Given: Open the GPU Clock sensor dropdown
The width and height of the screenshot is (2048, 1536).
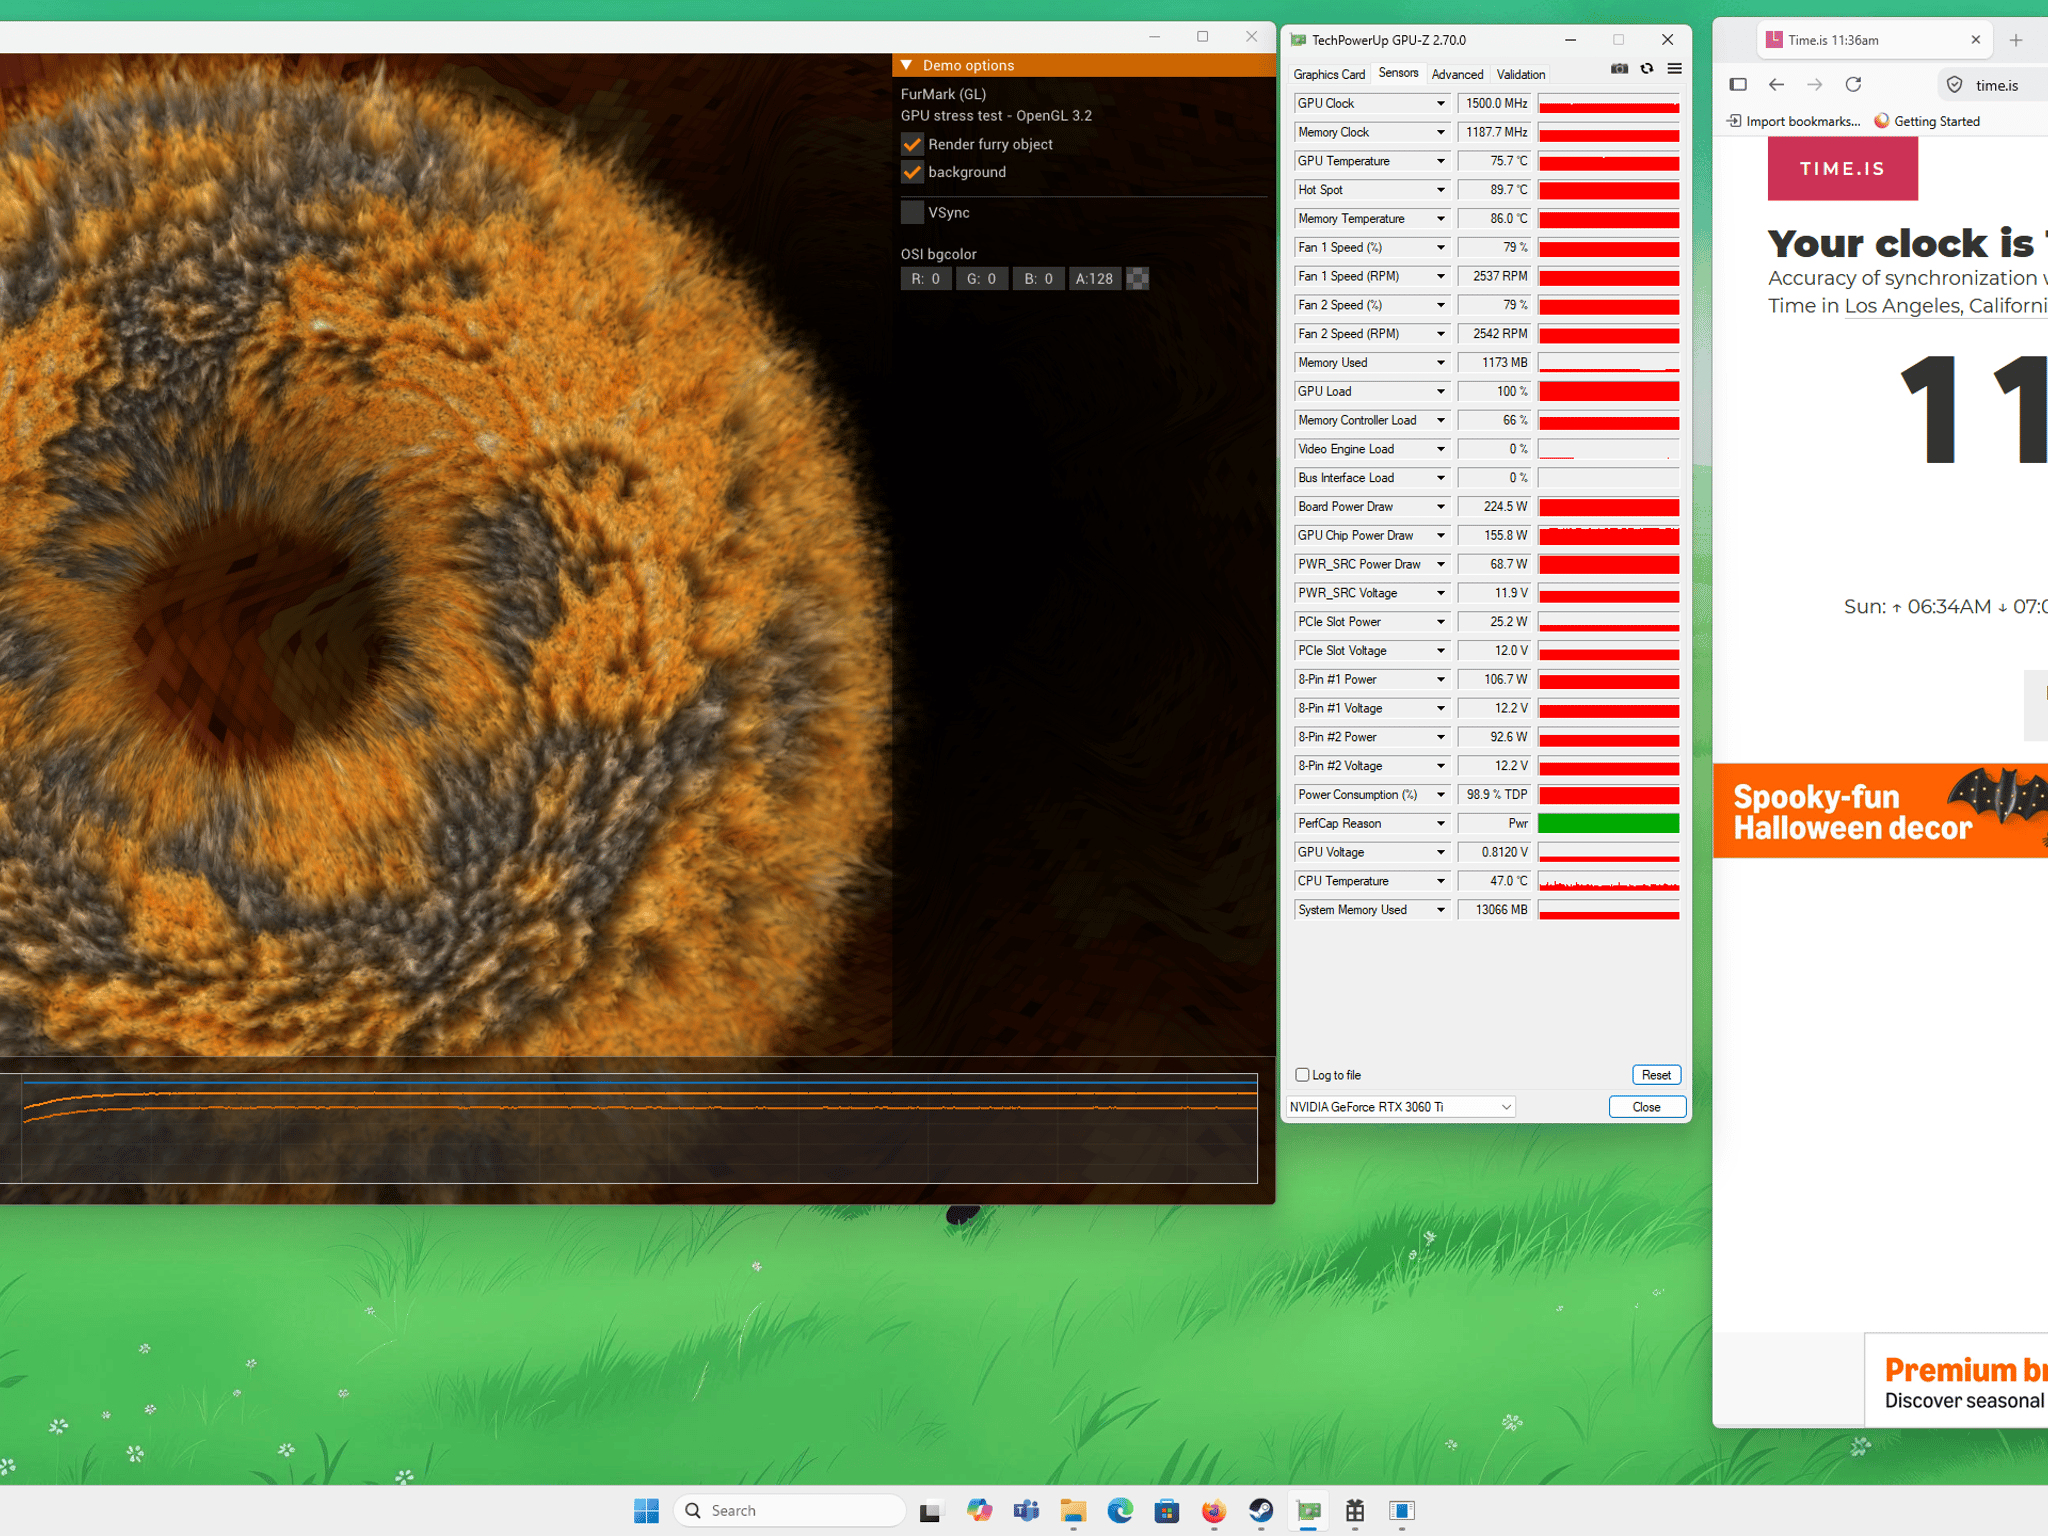Looking at the screenshot, I should 1441,103.
